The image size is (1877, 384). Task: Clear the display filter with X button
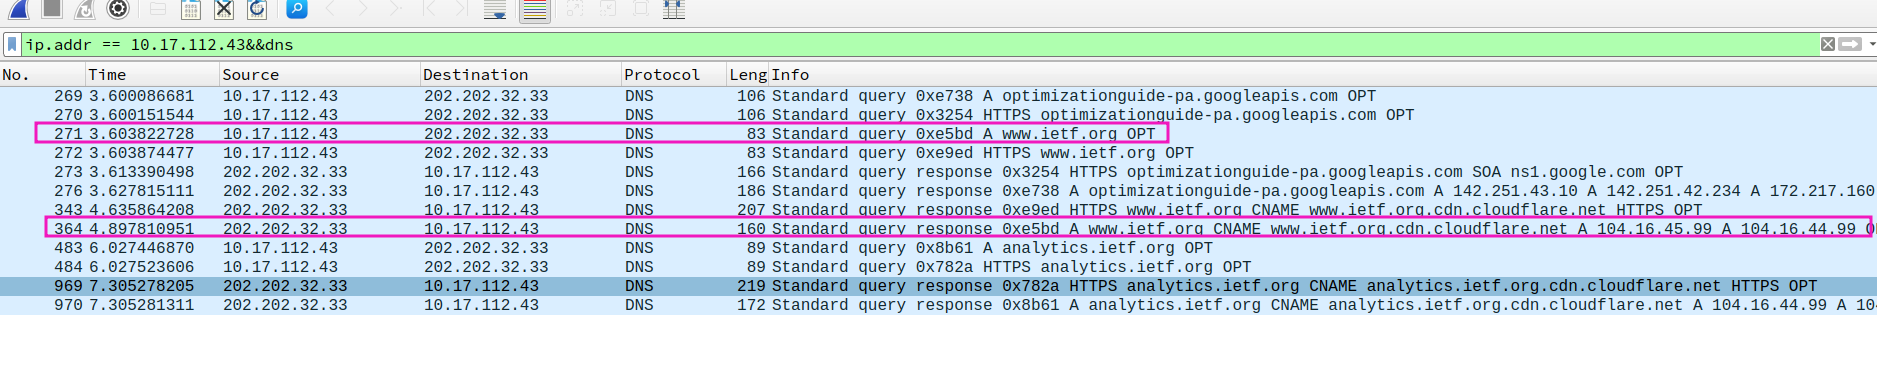point(1828,44)
